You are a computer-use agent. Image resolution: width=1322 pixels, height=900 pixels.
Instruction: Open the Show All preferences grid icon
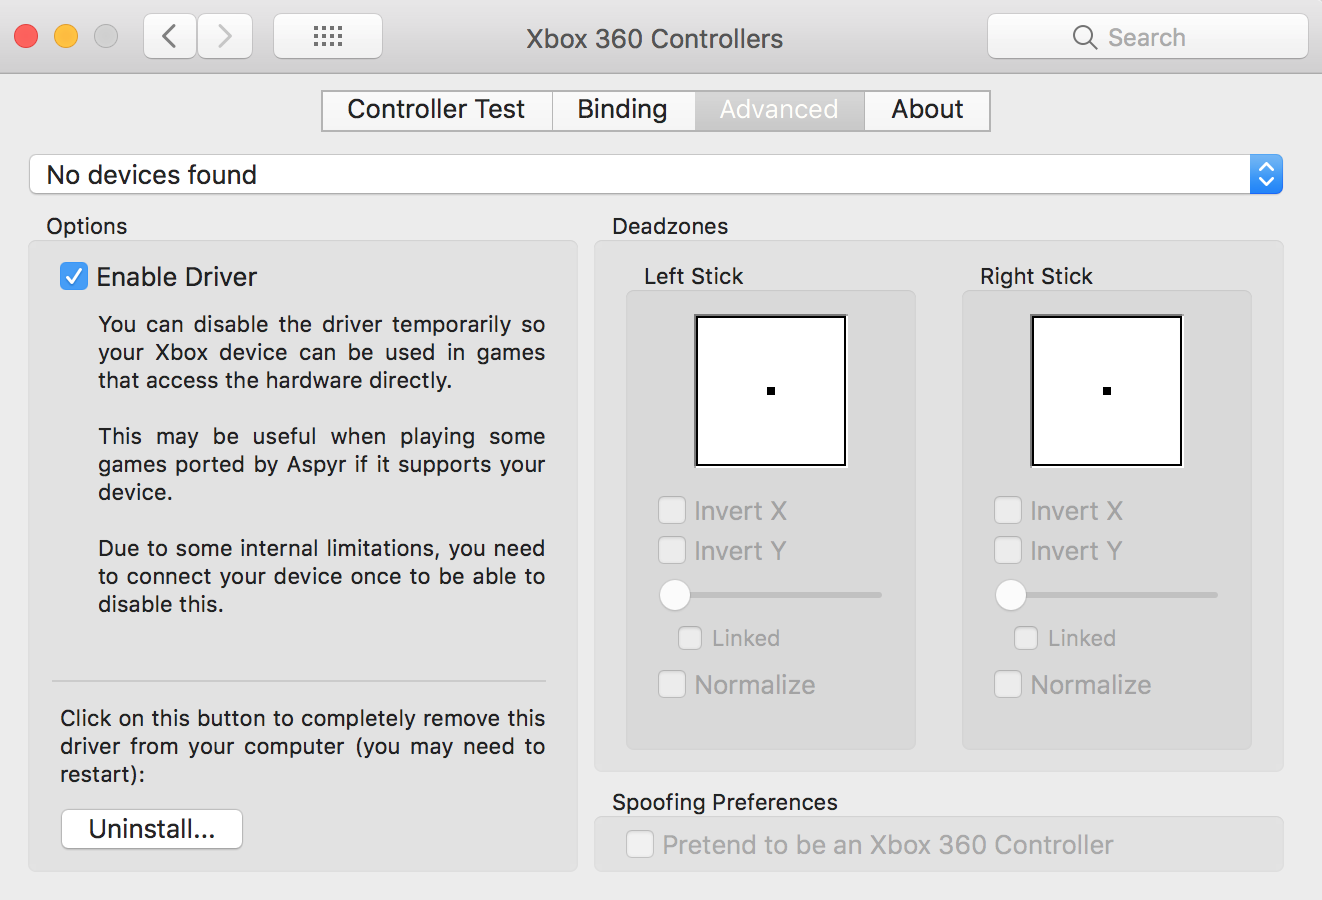pyautogui.click(x=327, y=35)
